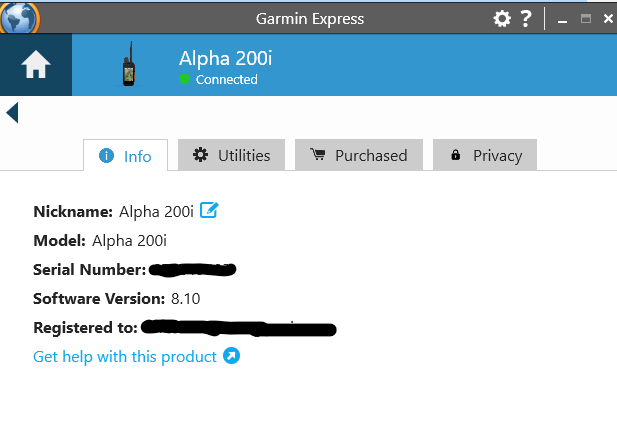This screenshot has height=444, width=617.
Task: Maximize the Garmin Express window
Action: (586, 18)
